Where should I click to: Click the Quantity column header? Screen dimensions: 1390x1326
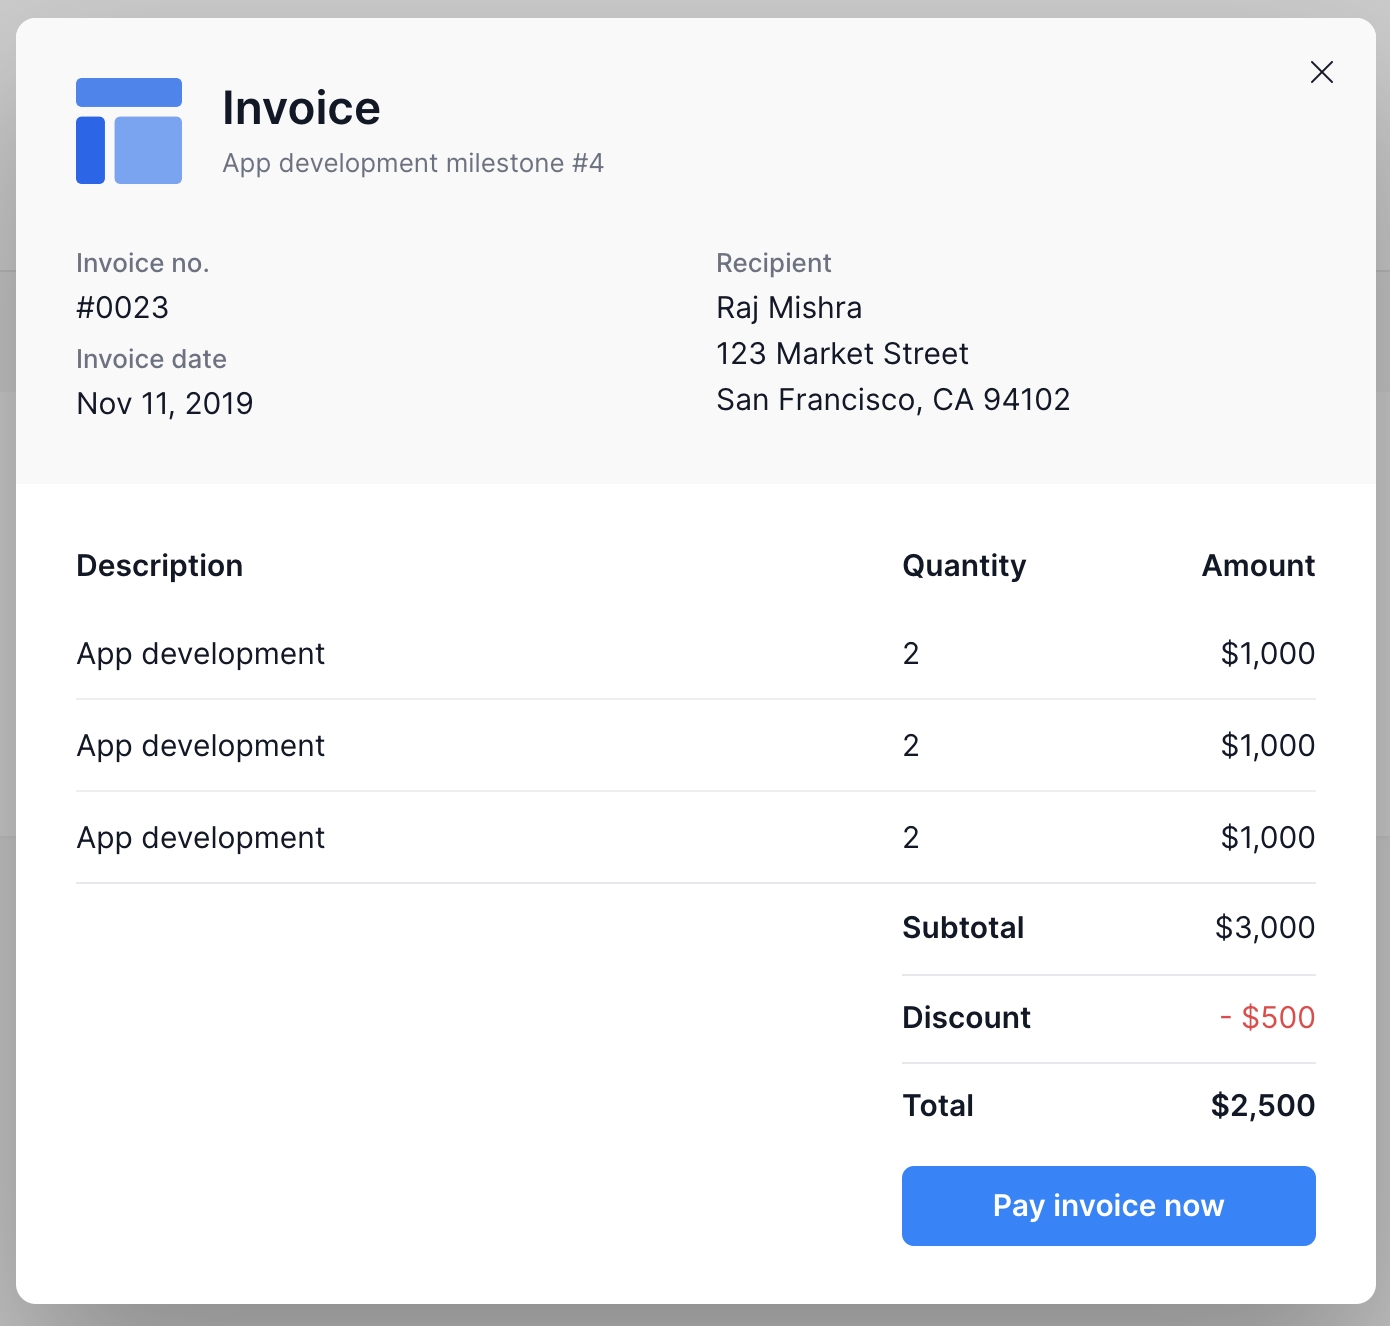pos(963,565)
